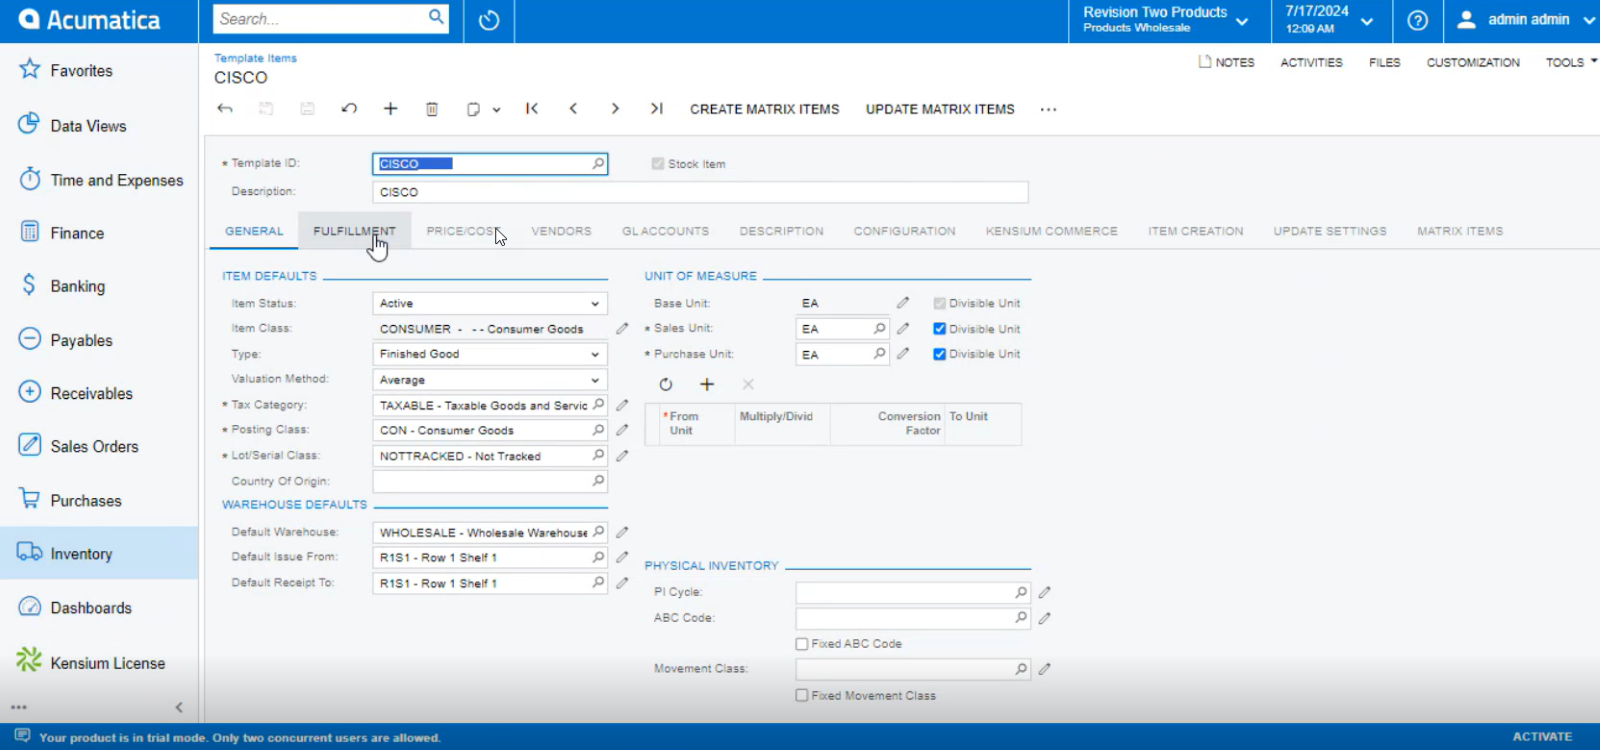The height and width of the screenshot is (750, 1600).
Task: Click Update Matrix Items button
Action: (940, 109)
